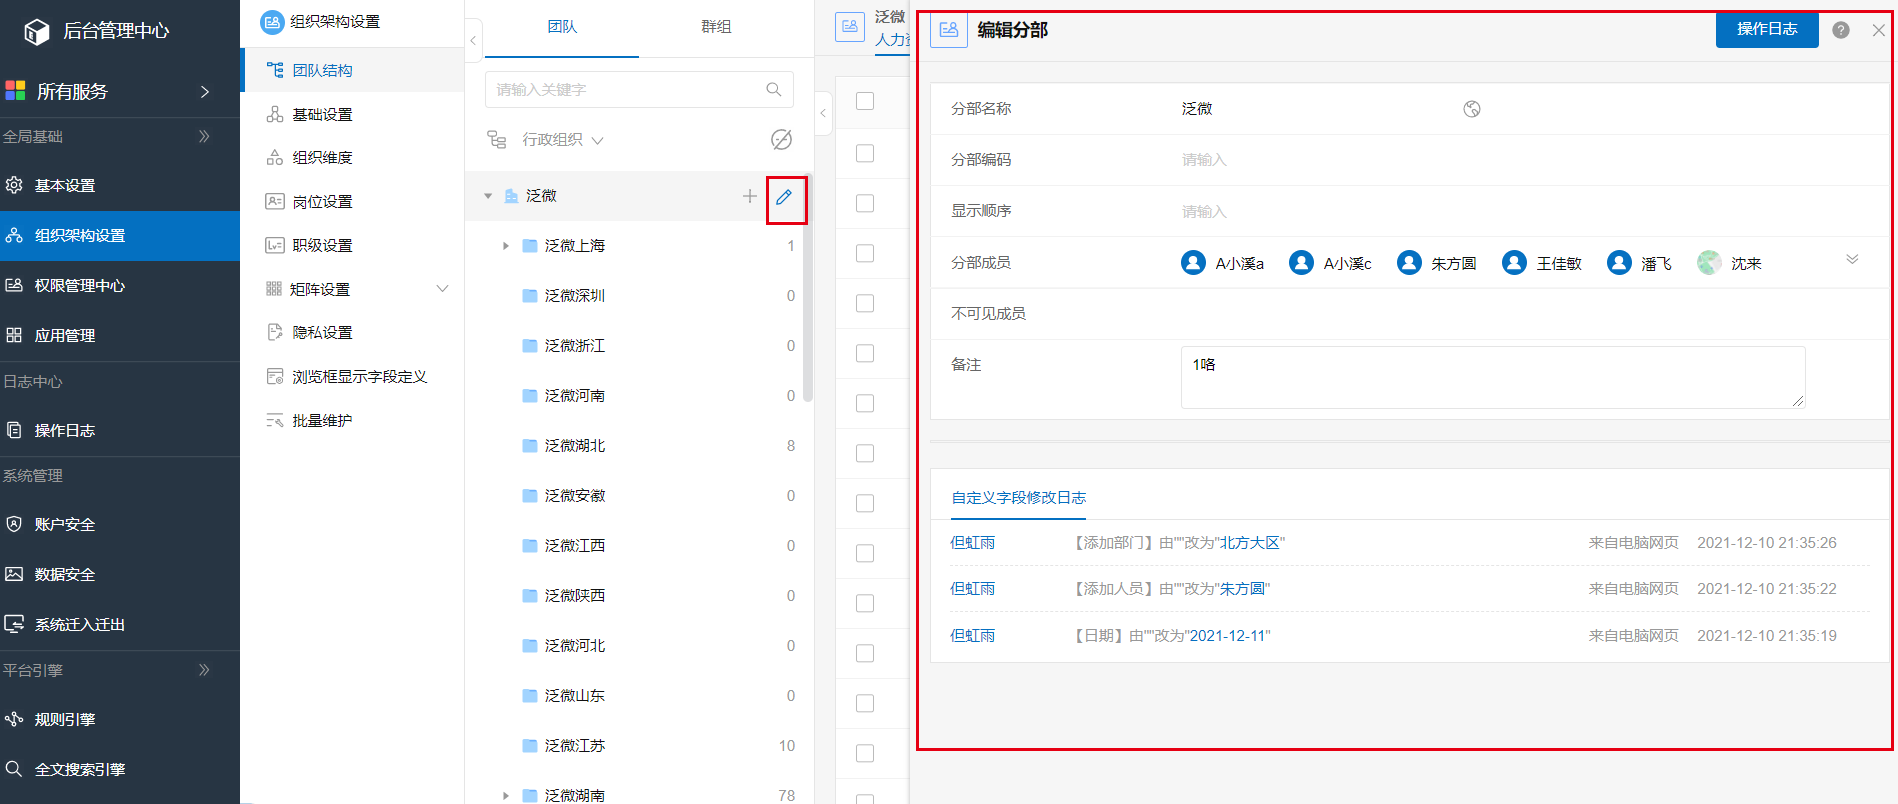
Task: Click 但虹雨 in the 2021-12-11 log row
Action: pyautogui.click(x=972, y=636)
